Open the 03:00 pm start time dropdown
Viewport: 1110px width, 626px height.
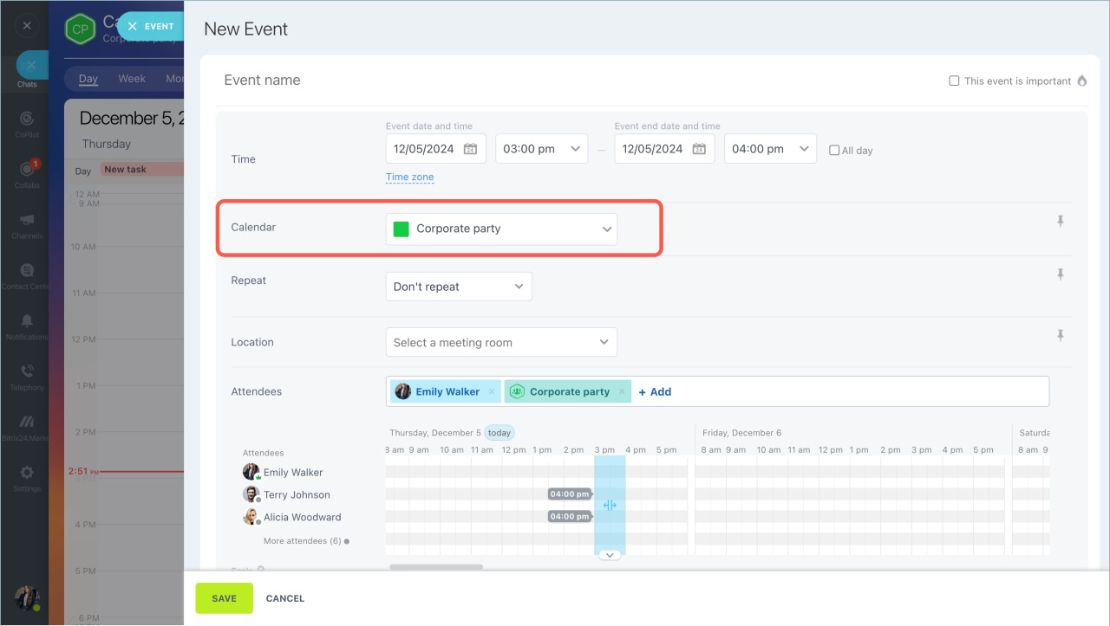pyautogui.click(x=542, y=149)
